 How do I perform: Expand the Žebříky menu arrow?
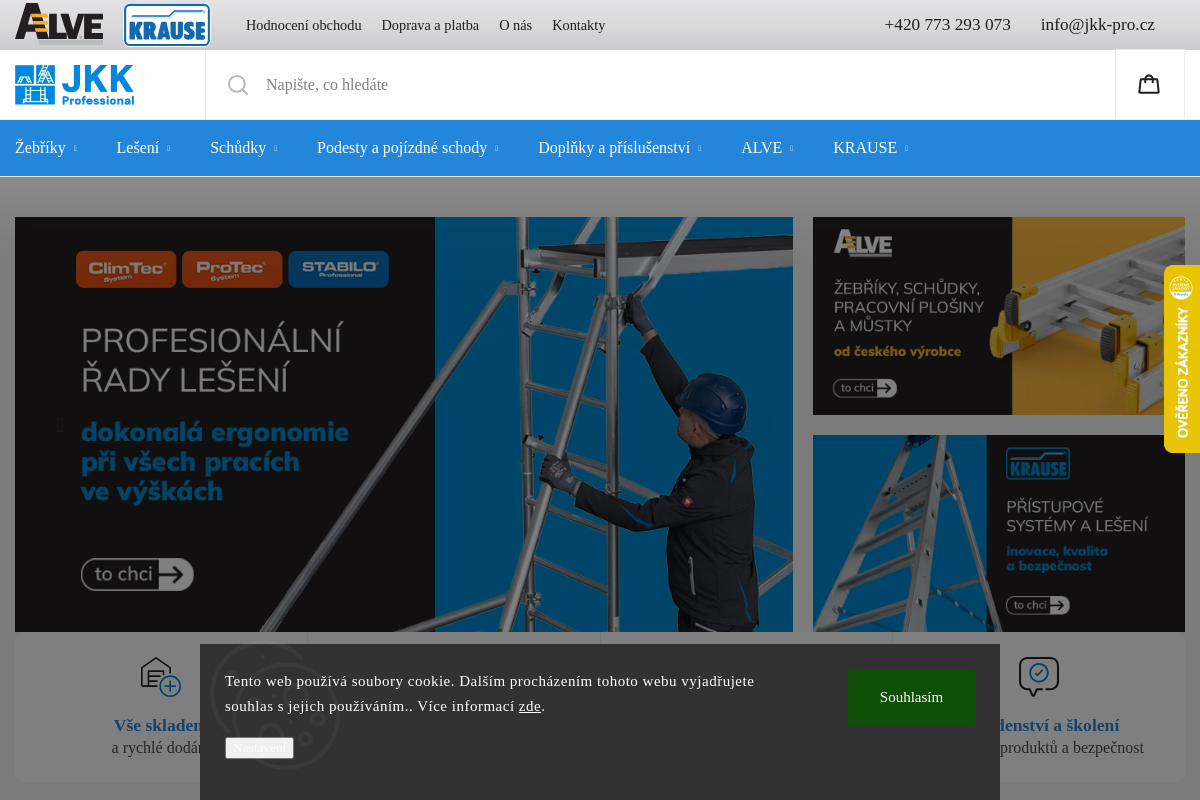click(75, 148)
